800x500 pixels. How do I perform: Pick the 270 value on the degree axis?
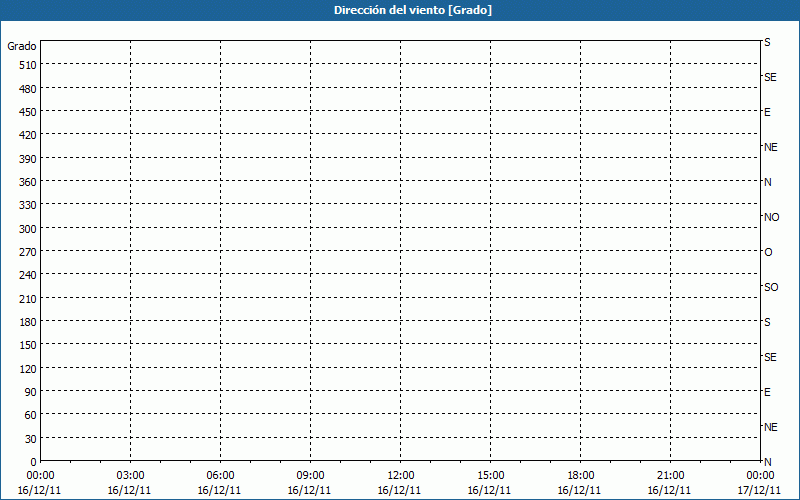(x=26, y=252)
